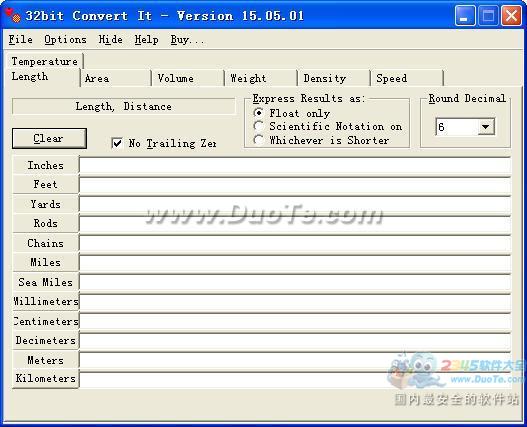Click the Kilometers input field

tap(295, 380)
